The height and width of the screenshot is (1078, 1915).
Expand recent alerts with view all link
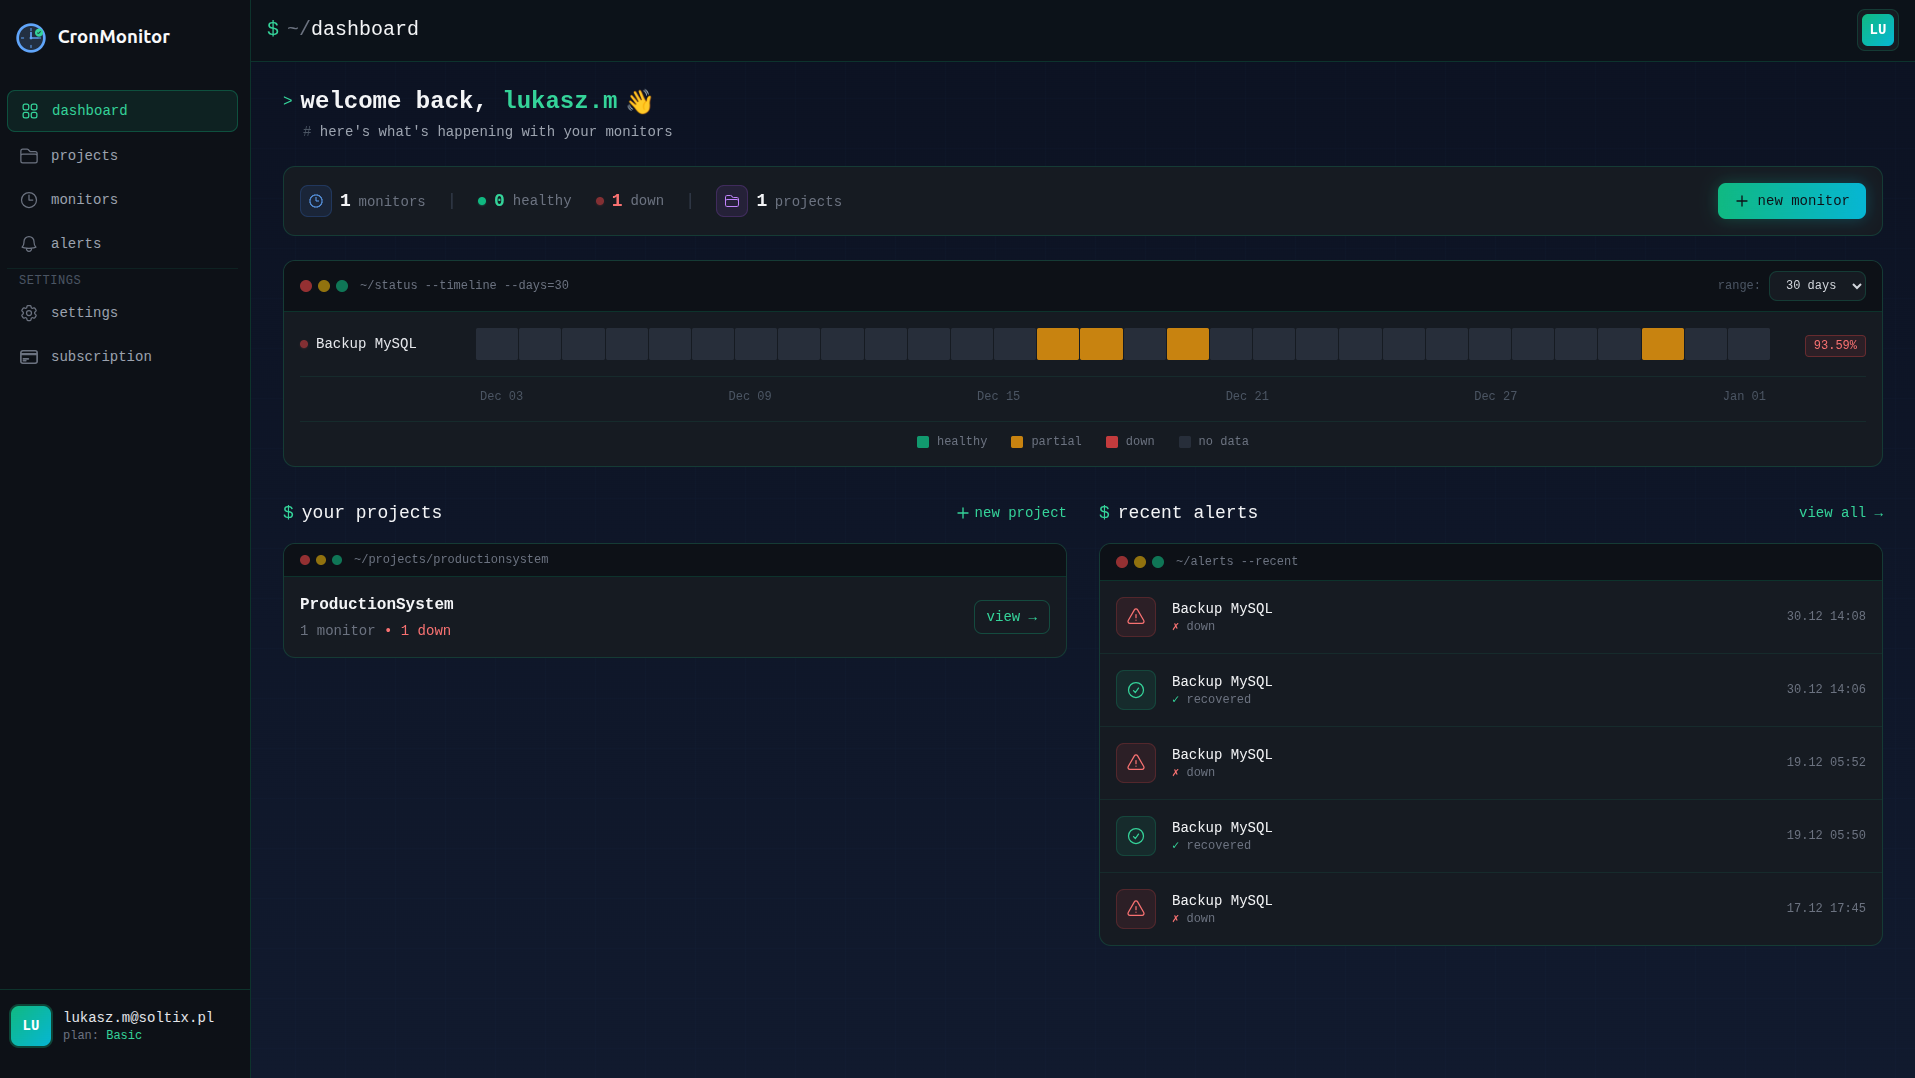(1840, 512)
